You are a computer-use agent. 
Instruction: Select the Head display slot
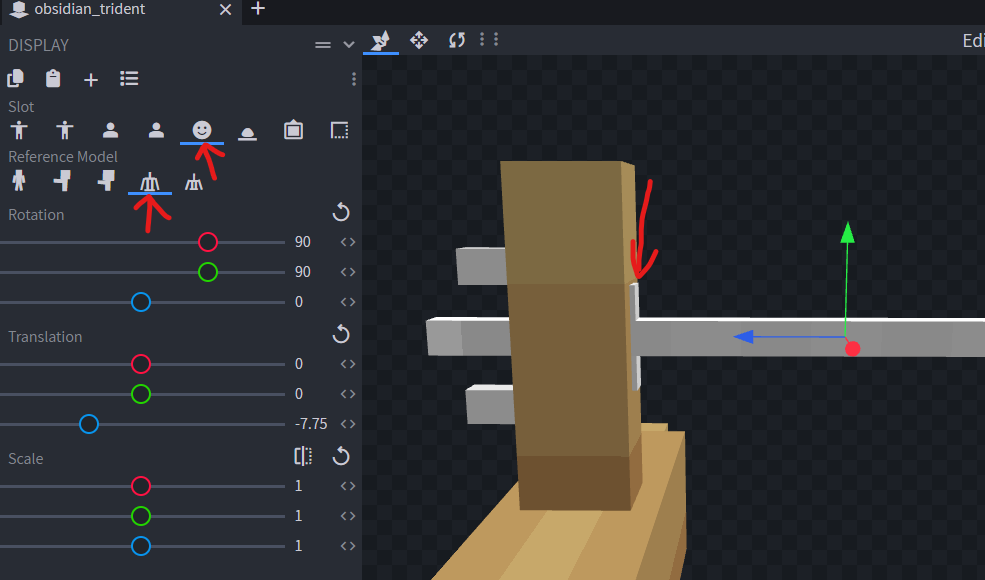[202, 130]
